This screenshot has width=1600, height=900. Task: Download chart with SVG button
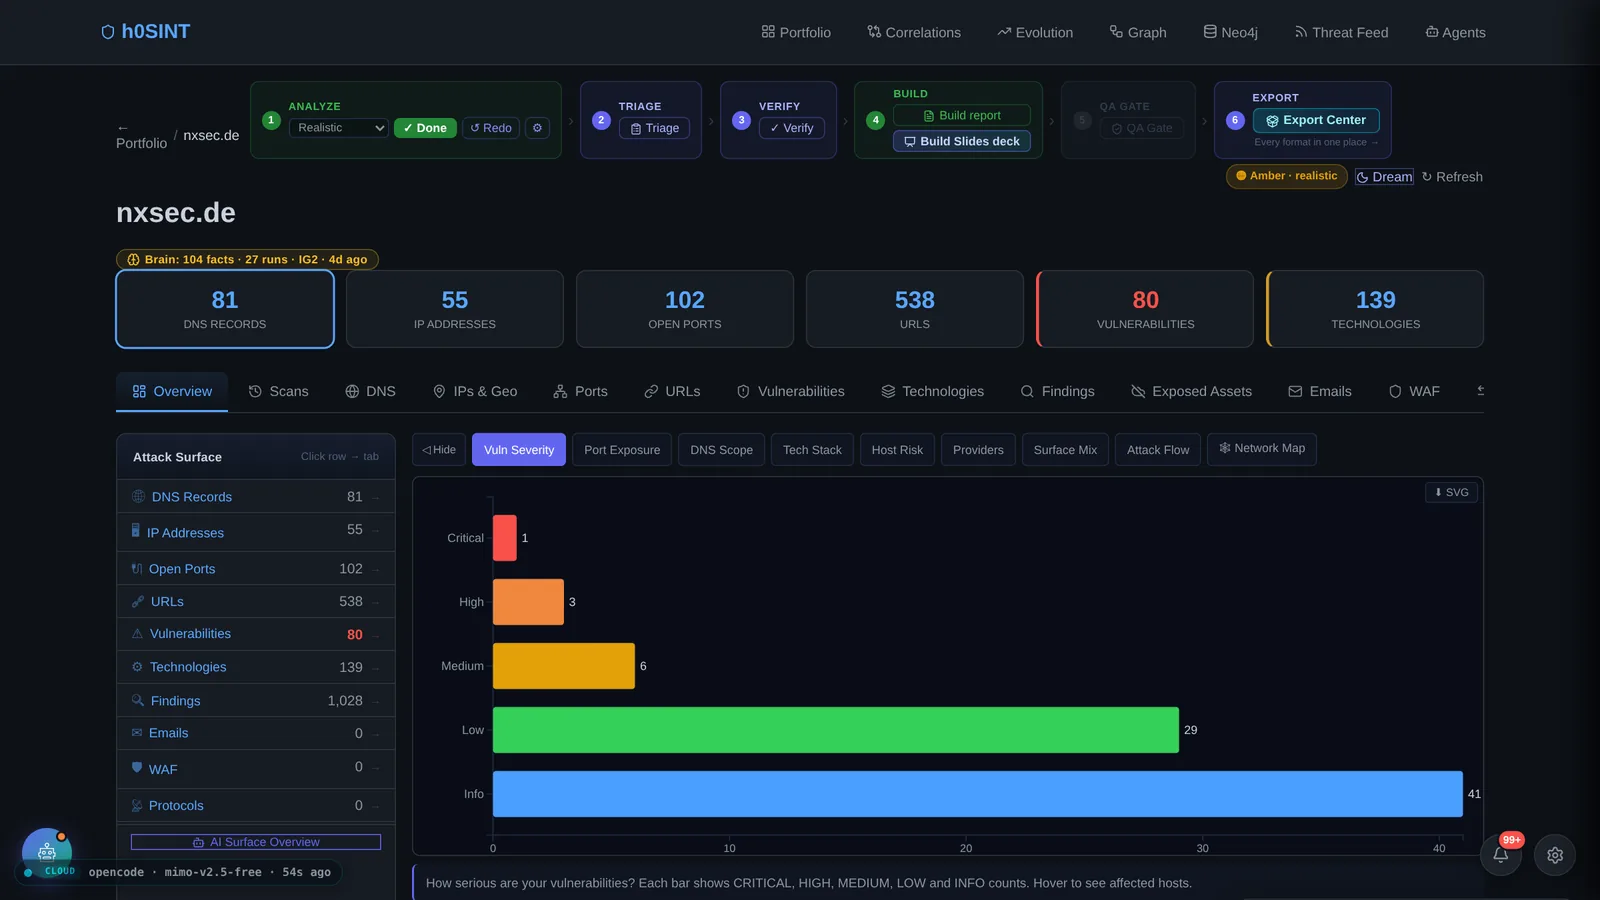pyautogui.click(x=1451, y=492)
